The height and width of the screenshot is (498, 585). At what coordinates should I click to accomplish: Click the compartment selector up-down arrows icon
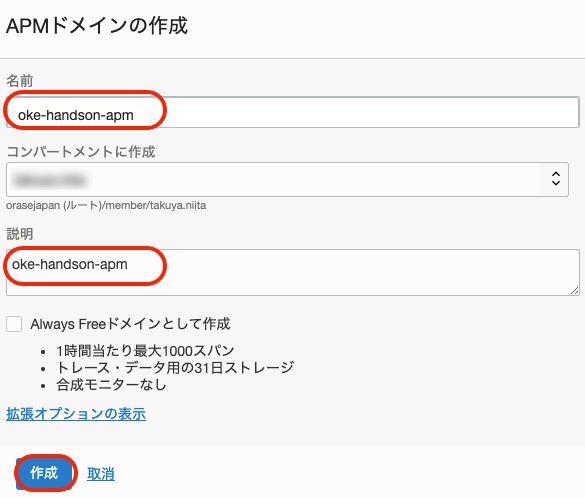point(556,179)
